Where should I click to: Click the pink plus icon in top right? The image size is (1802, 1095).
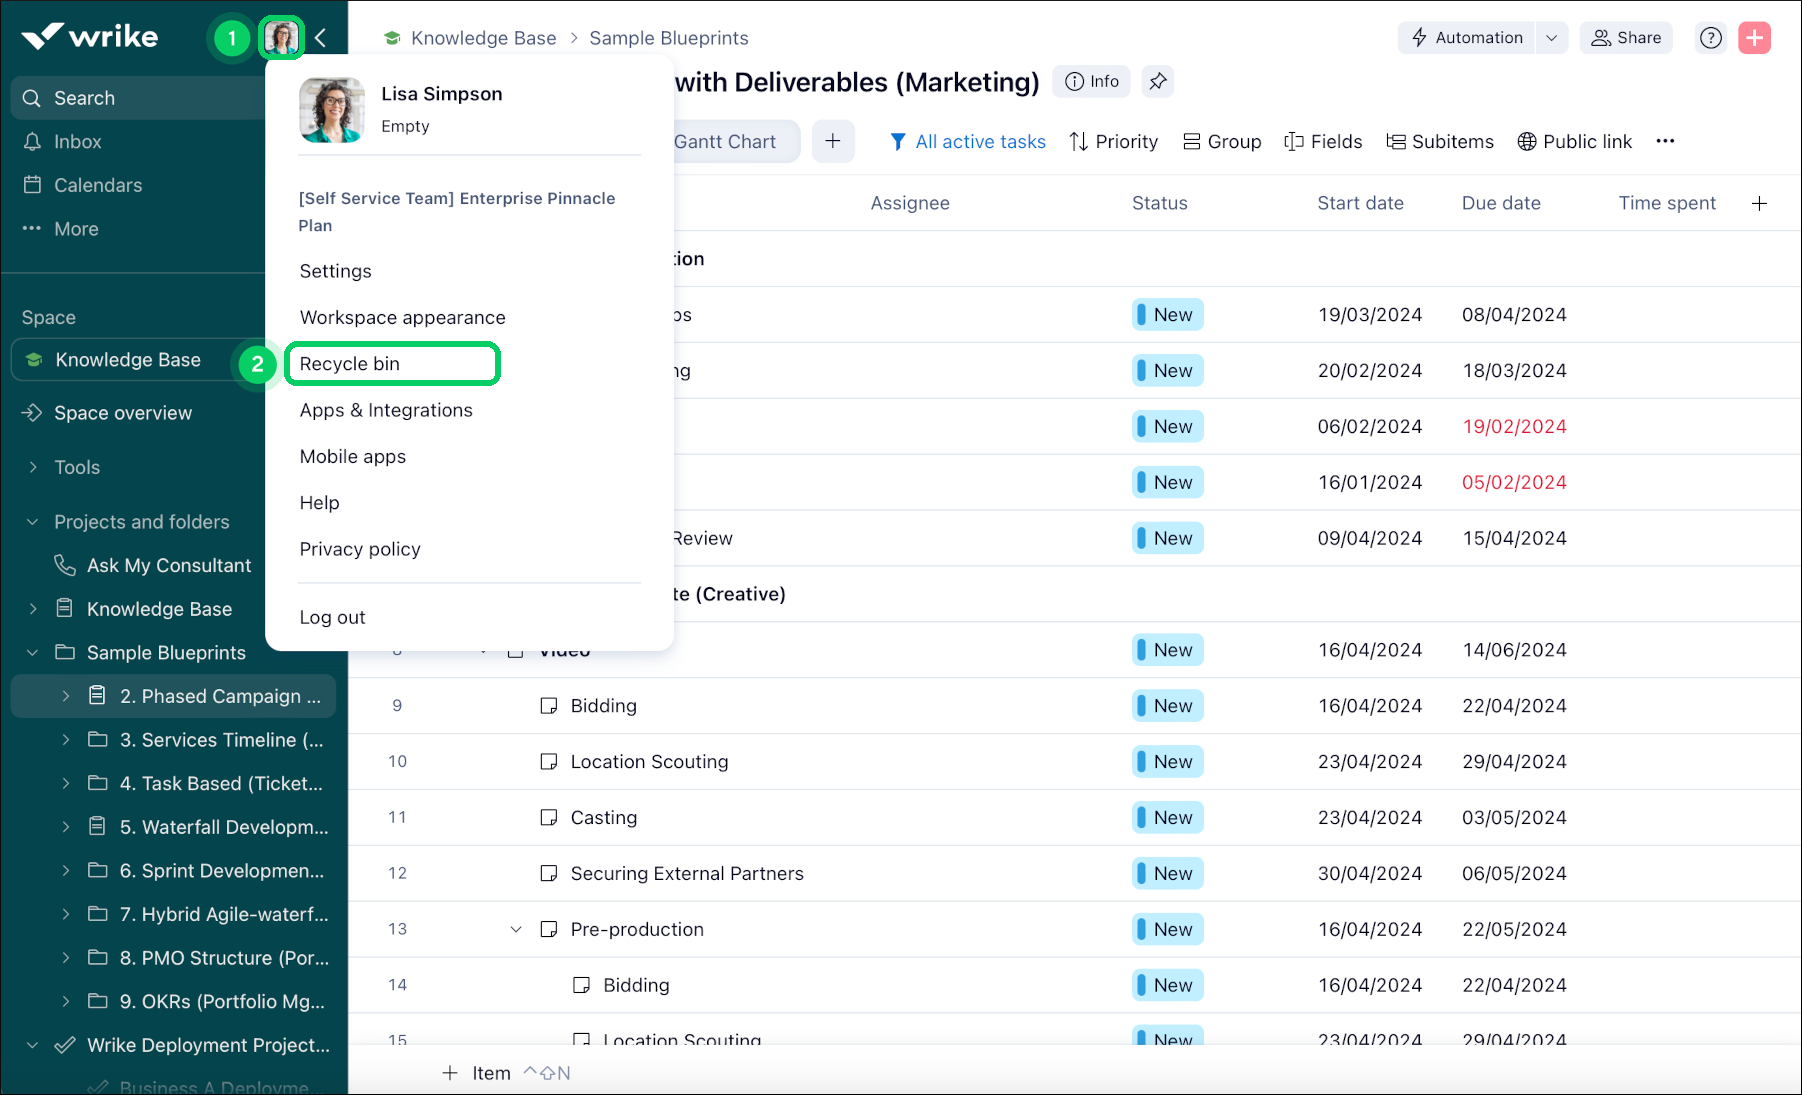tap(1754, 37)
